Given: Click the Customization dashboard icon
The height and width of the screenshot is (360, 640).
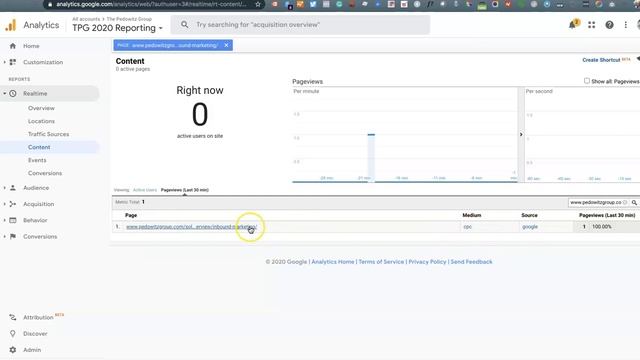Looking at the screenshot, I should 13,62.
